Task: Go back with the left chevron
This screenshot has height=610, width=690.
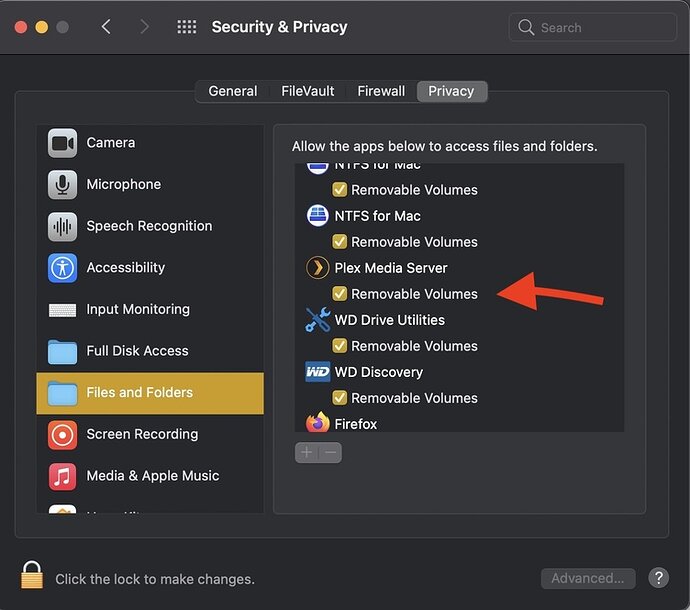Action: coord(106,27)
